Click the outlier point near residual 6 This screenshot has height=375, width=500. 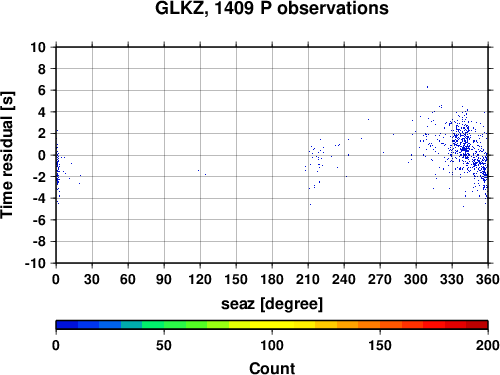[x=427, y=87]
